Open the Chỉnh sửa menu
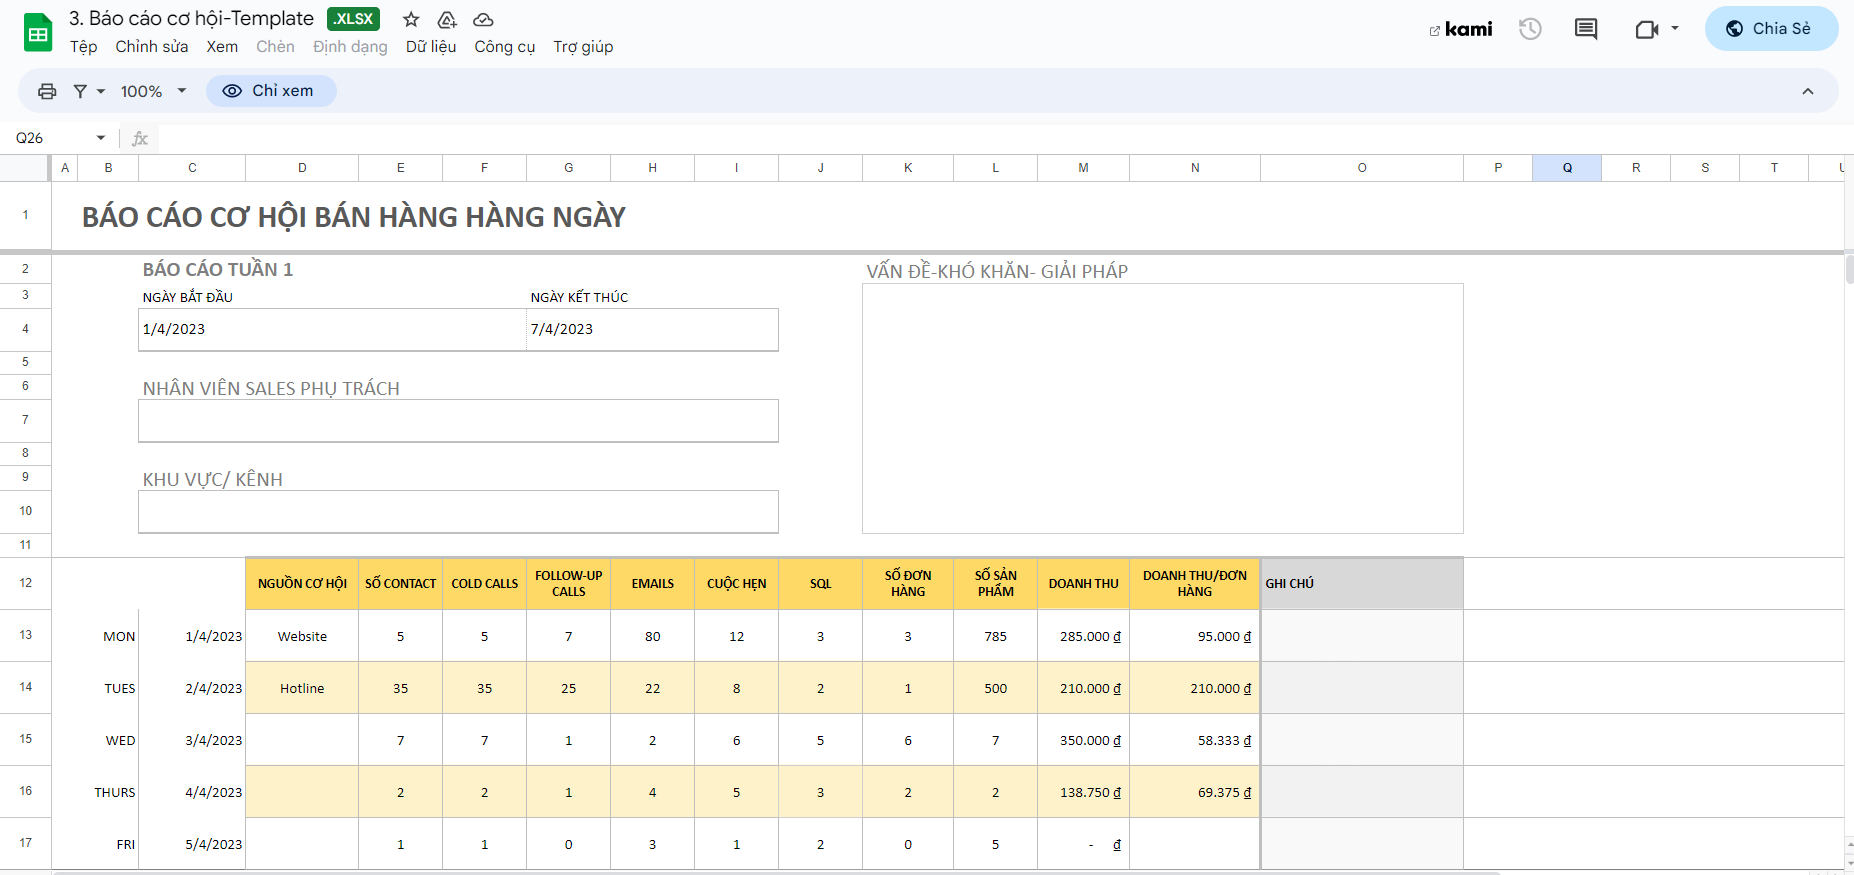Image resolution: width=1854 pixels, height=875 pixels. 152,47
